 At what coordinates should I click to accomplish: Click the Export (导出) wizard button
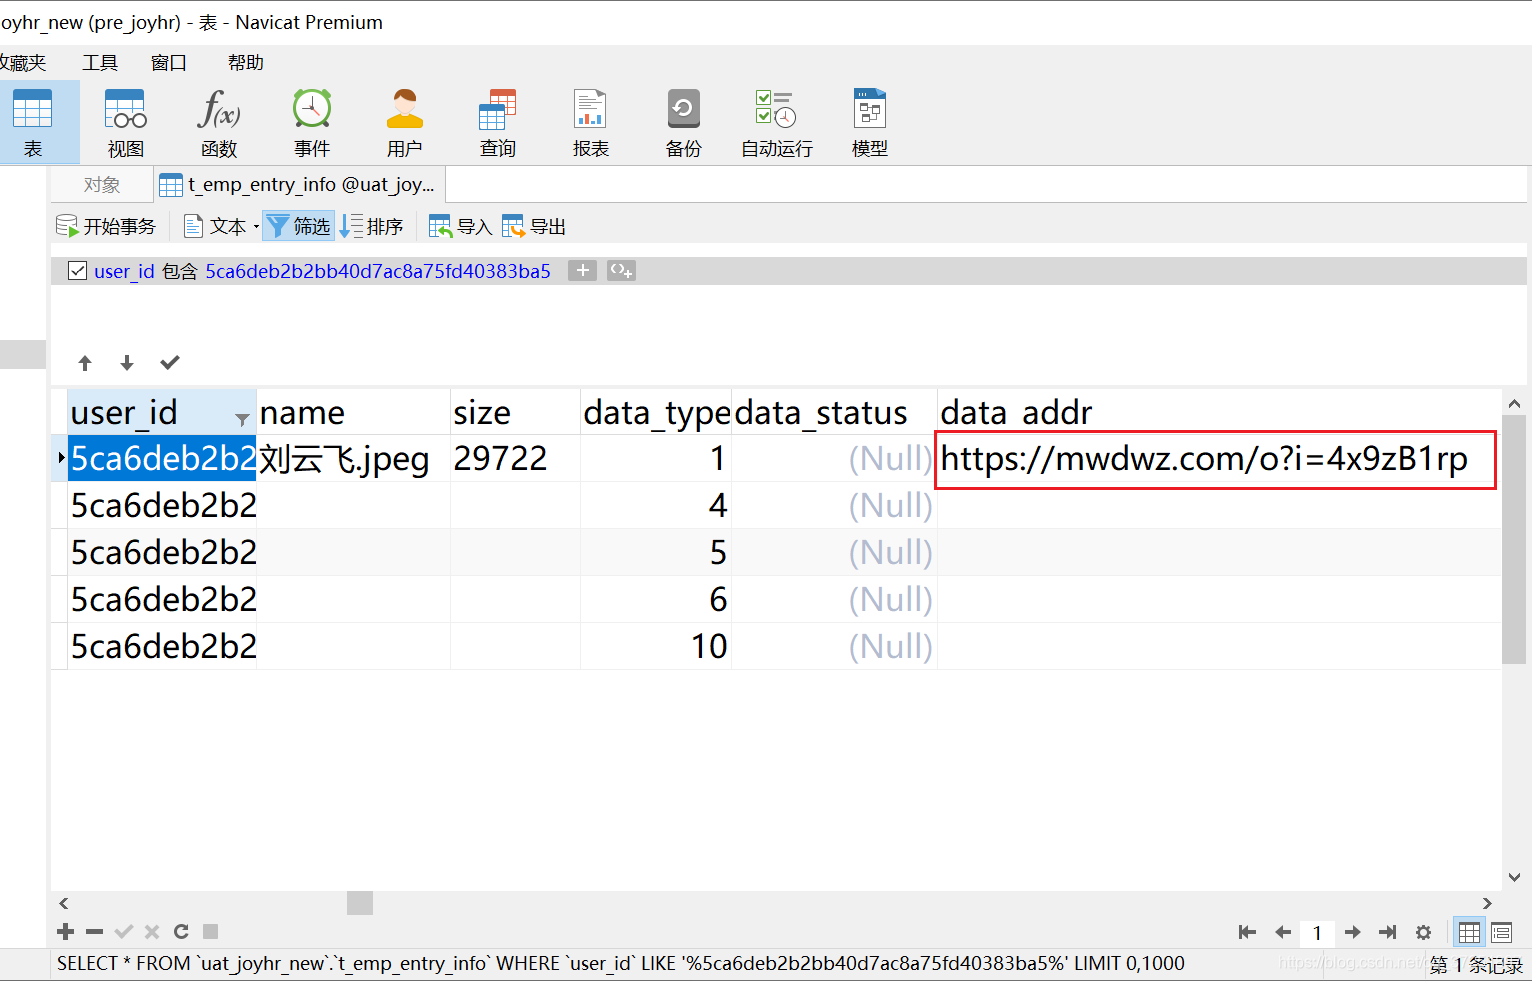[x=534, y=226]
